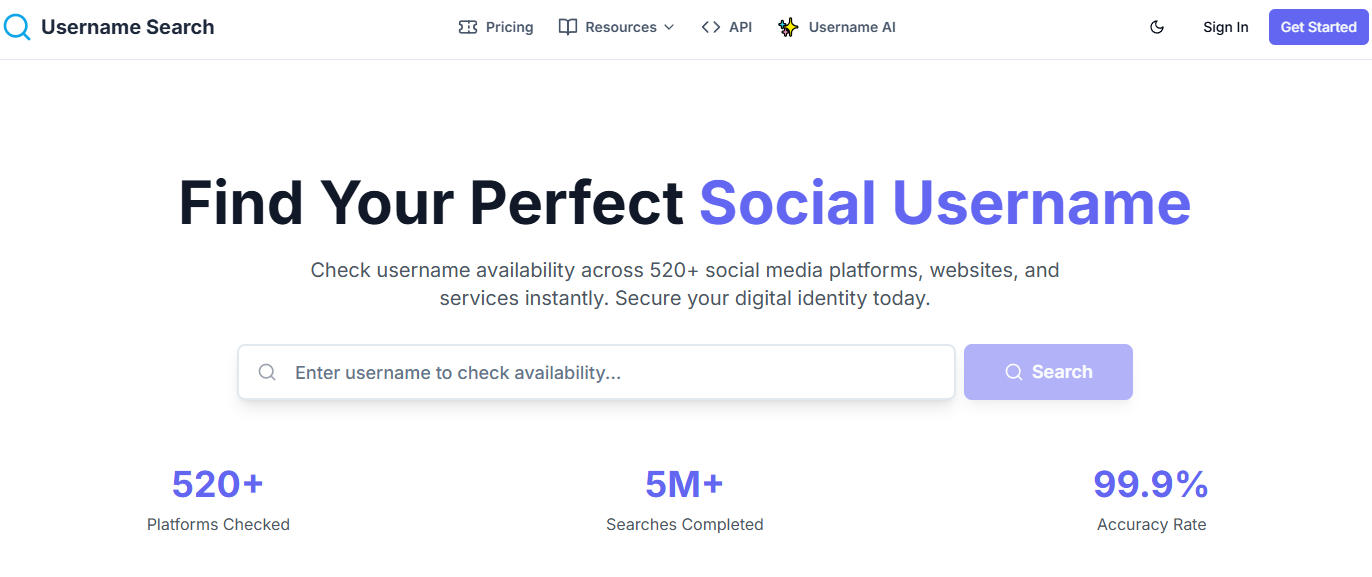This screenshot has height=577, width=1372.
Task: Click the magnifier icon inside the Search button
Action: point(1014,371)
